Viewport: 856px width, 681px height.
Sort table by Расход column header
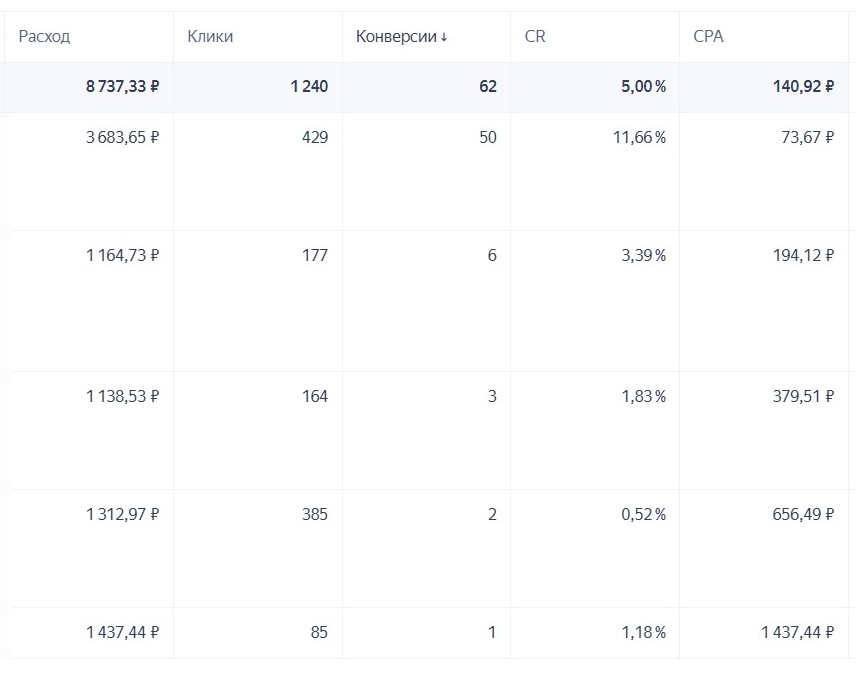tap(44, 37)
